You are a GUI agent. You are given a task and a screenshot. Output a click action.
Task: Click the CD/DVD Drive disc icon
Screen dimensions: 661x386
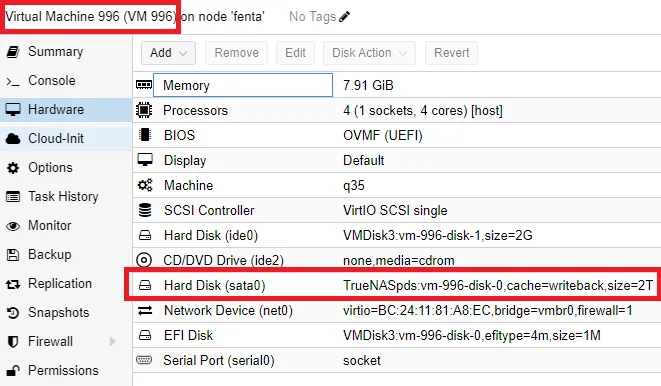144,260
